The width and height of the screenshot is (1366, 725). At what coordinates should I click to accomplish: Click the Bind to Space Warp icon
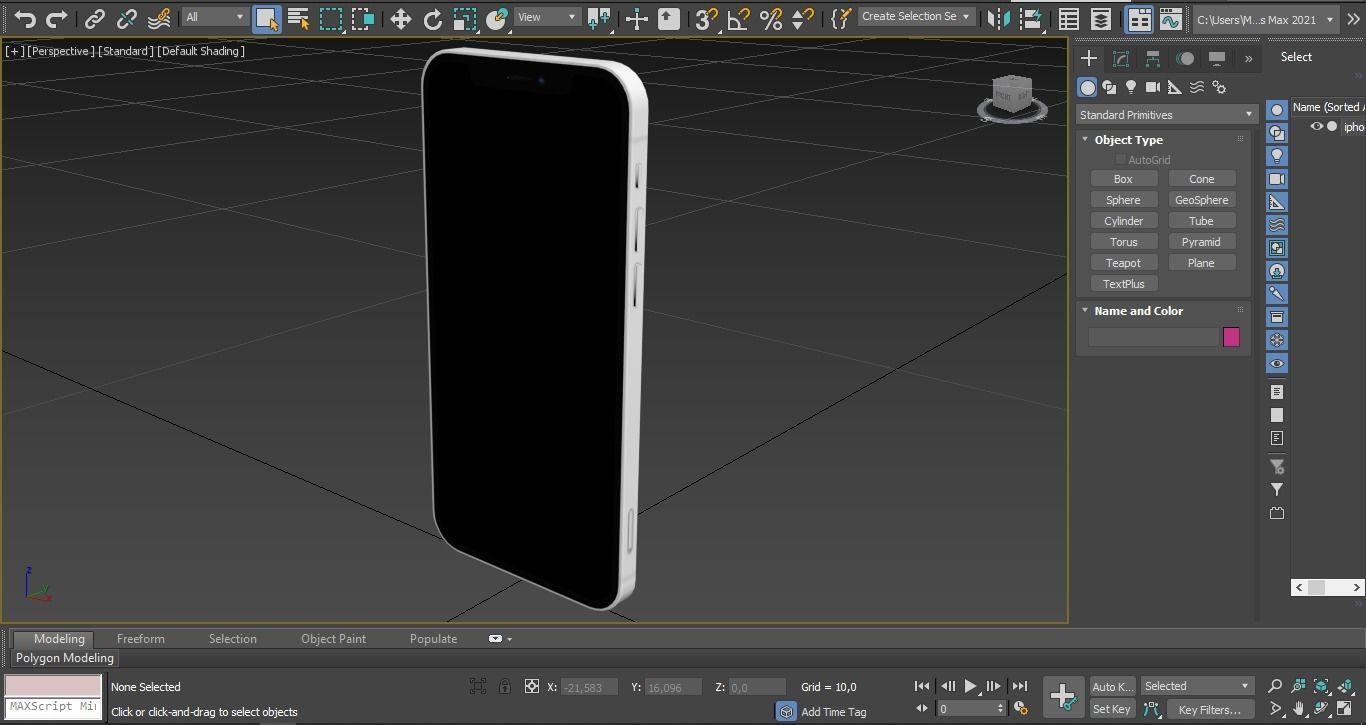(158, 18)
